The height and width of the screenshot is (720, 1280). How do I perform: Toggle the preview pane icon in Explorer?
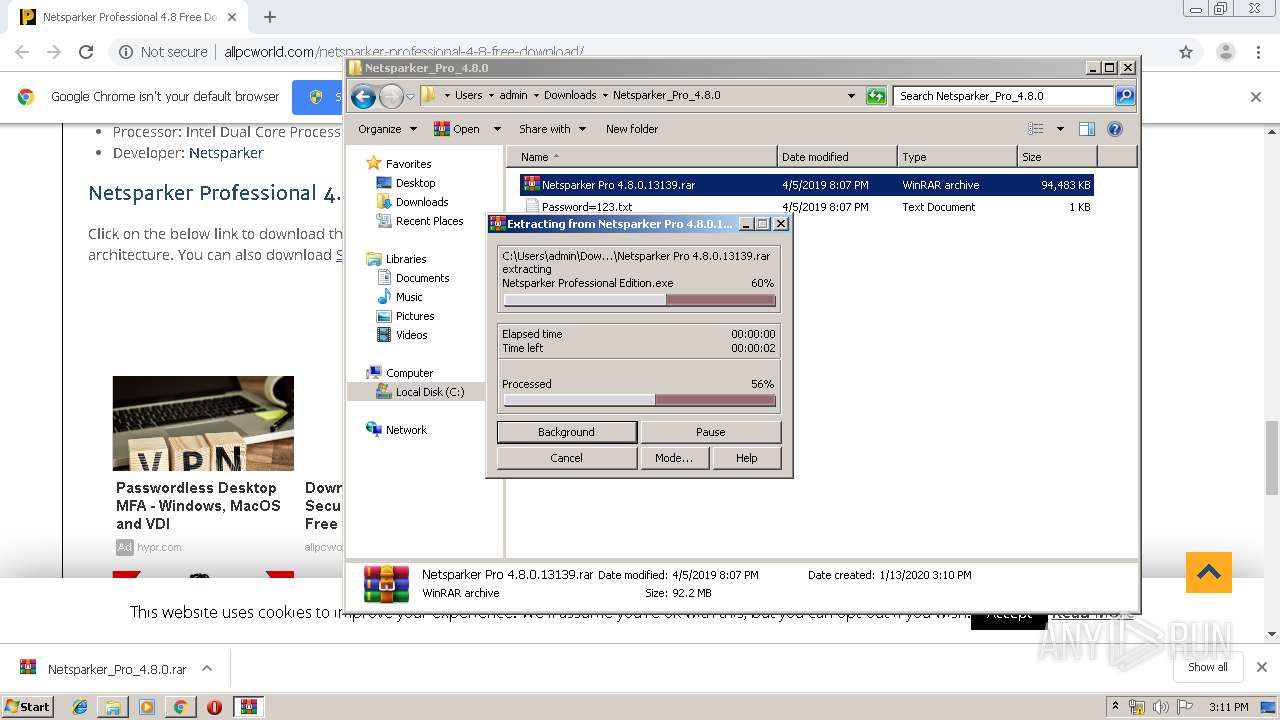(x=1087, y=129)
